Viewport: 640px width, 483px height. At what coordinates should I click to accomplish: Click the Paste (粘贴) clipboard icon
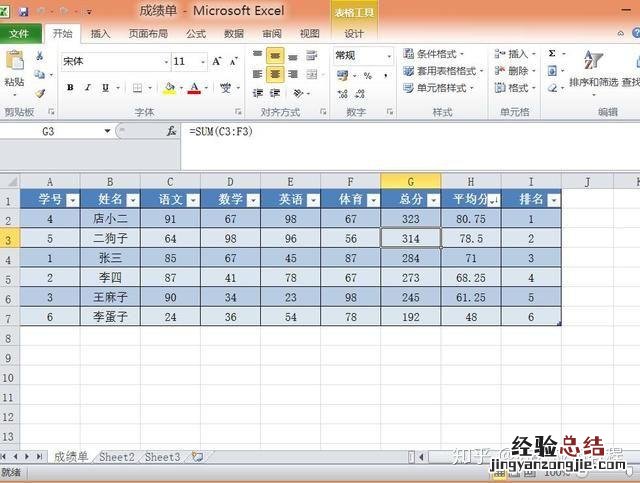coord(14,64)
